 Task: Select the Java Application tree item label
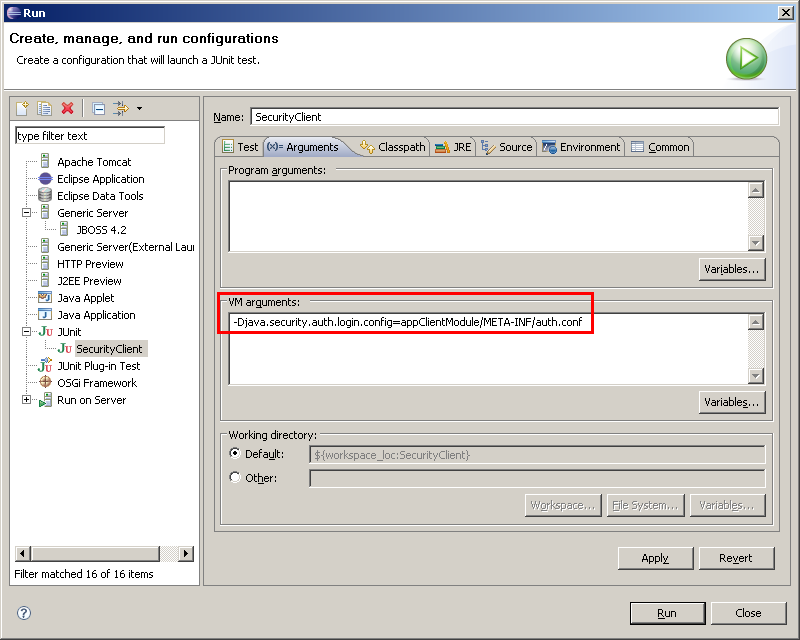[96, 314]
